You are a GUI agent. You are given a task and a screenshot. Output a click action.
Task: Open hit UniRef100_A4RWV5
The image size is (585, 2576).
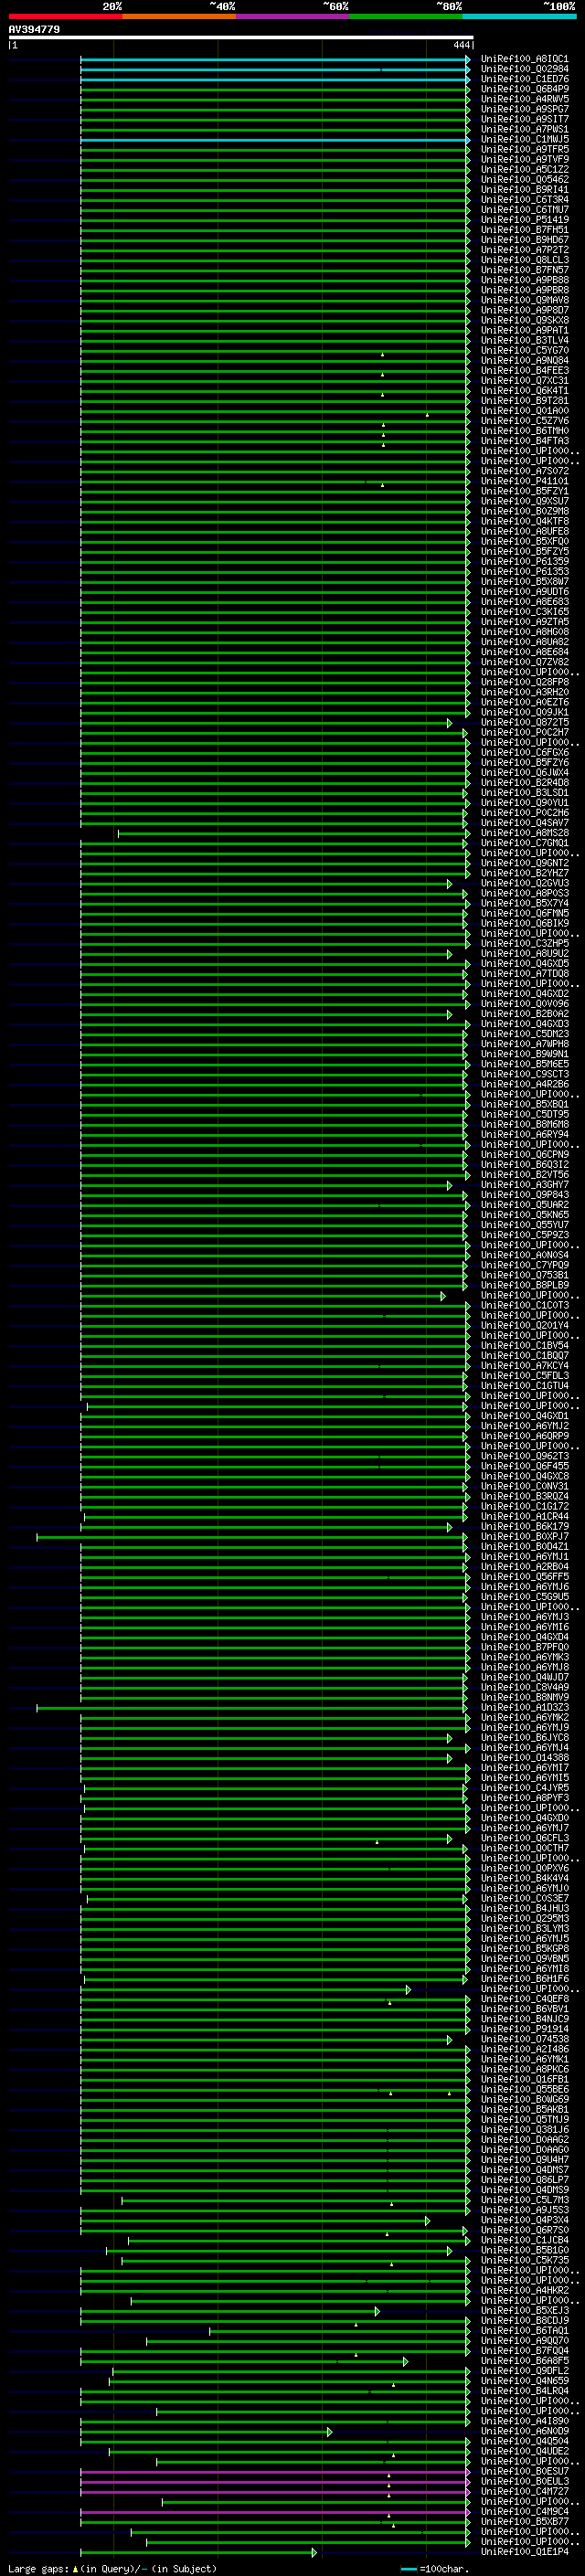tap(524, 99)
